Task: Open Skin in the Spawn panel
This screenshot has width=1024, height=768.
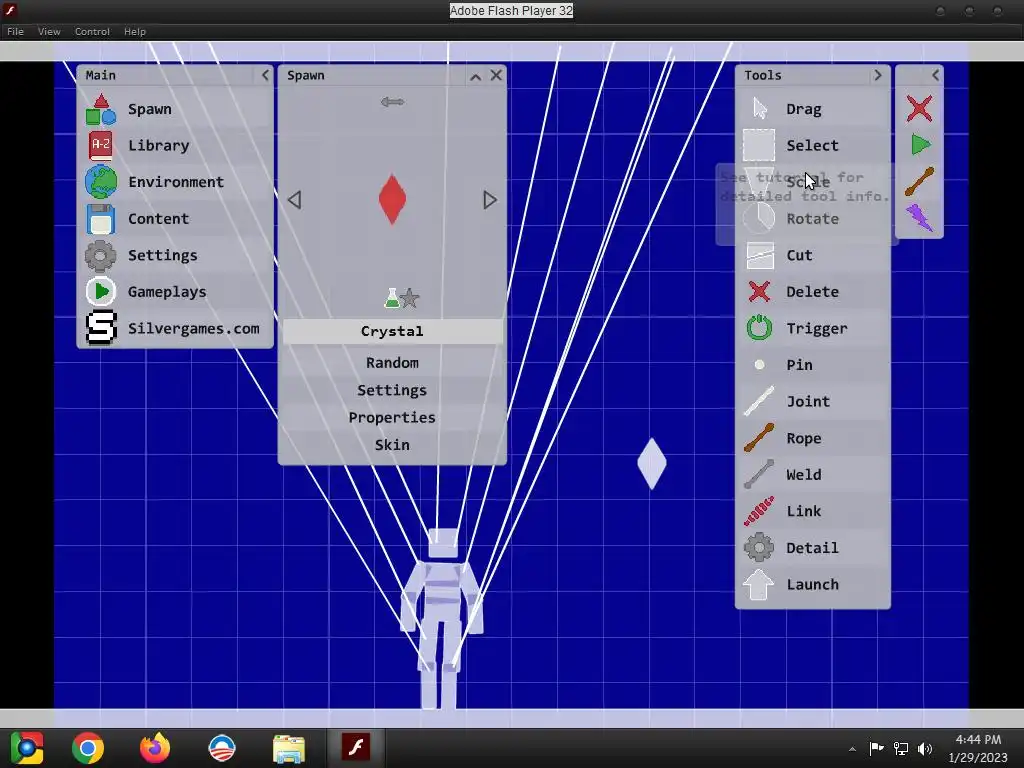Action: point(392,445)
